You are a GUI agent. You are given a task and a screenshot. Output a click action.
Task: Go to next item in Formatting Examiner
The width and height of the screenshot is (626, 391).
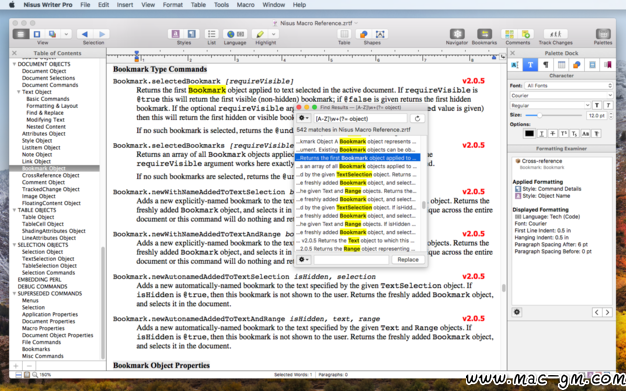[607, 312]
